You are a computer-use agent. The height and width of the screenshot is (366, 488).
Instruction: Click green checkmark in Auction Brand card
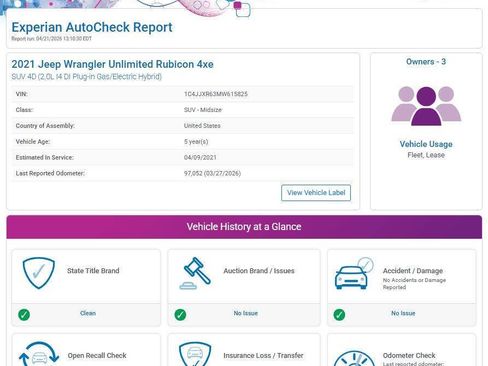tap(180, 314)
